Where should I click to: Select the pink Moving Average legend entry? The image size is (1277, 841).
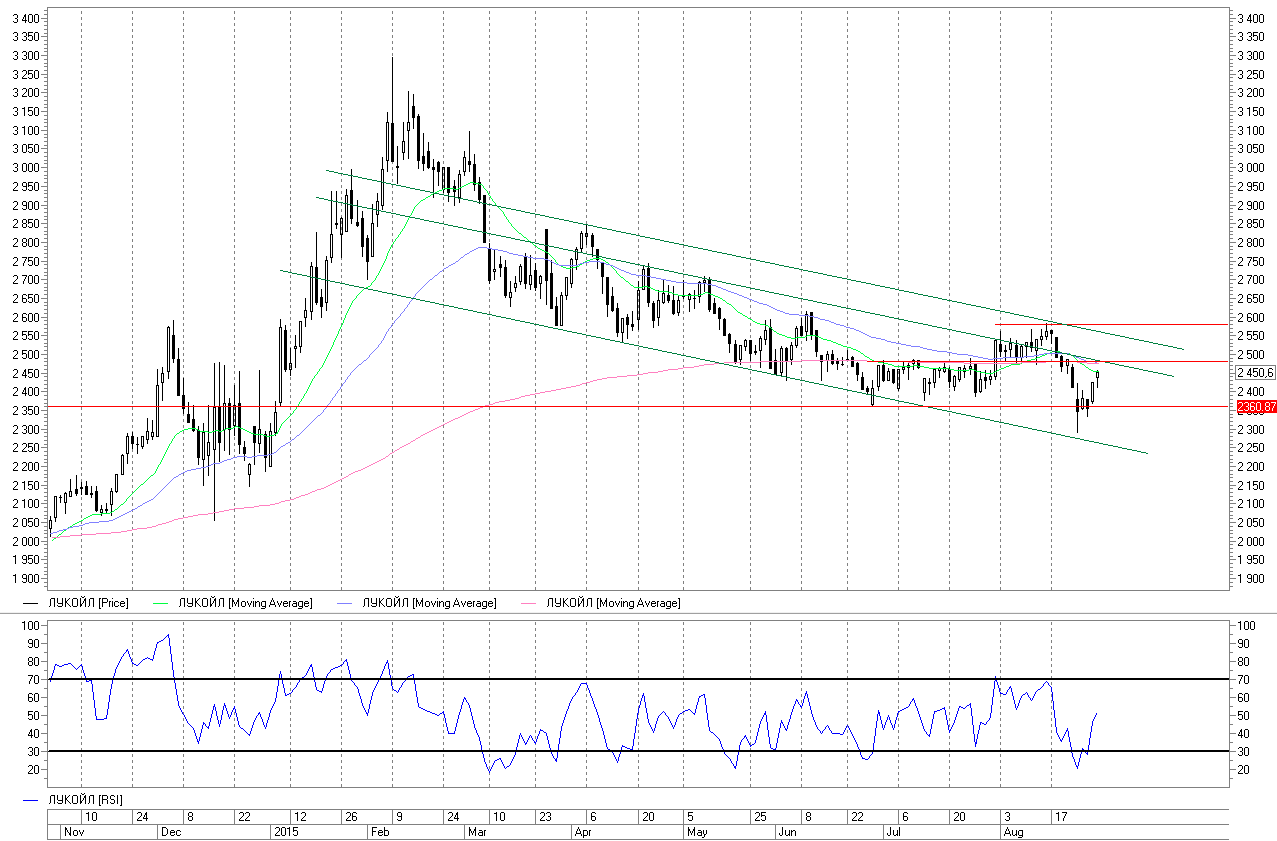click(x=612, y=603)
